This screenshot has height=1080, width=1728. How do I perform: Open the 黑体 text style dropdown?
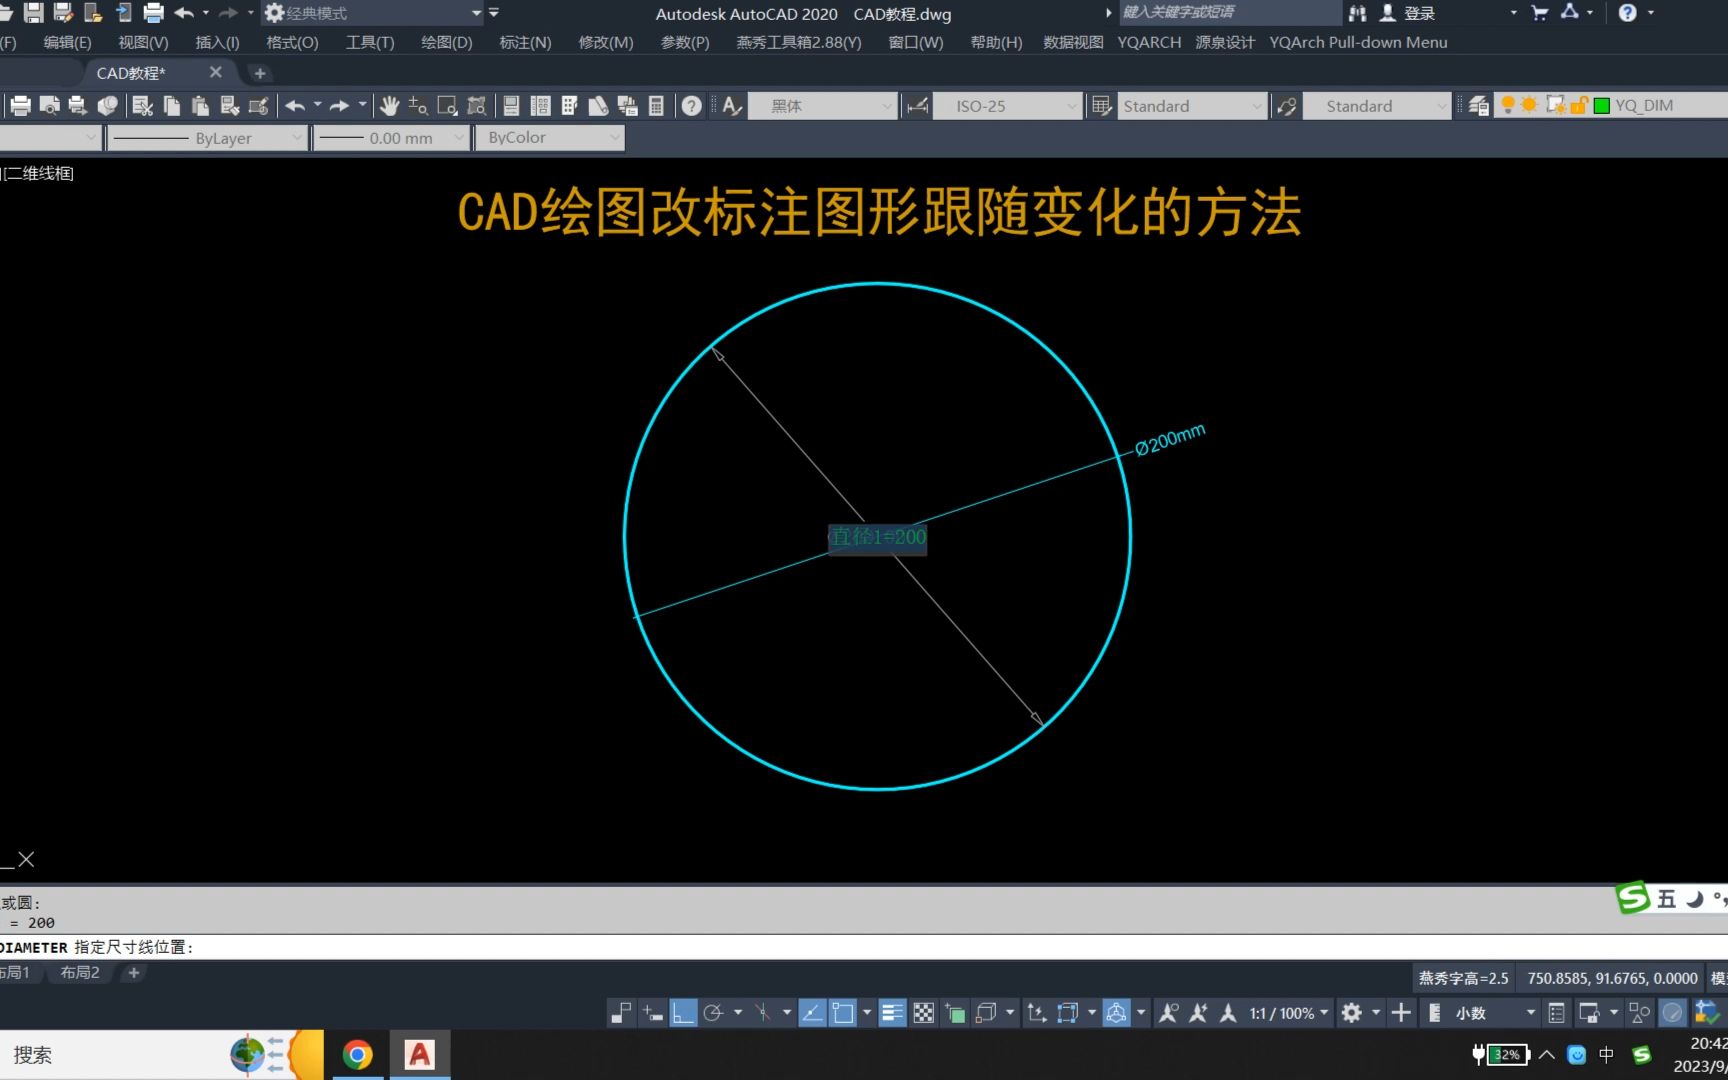click(886, 106)
